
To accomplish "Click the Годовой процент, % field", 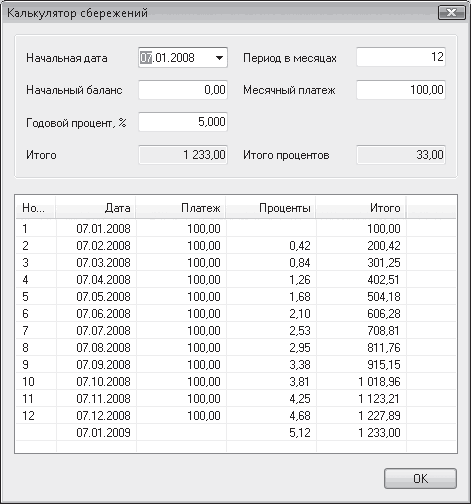I will pyautogui.click(x=183, y=122).
